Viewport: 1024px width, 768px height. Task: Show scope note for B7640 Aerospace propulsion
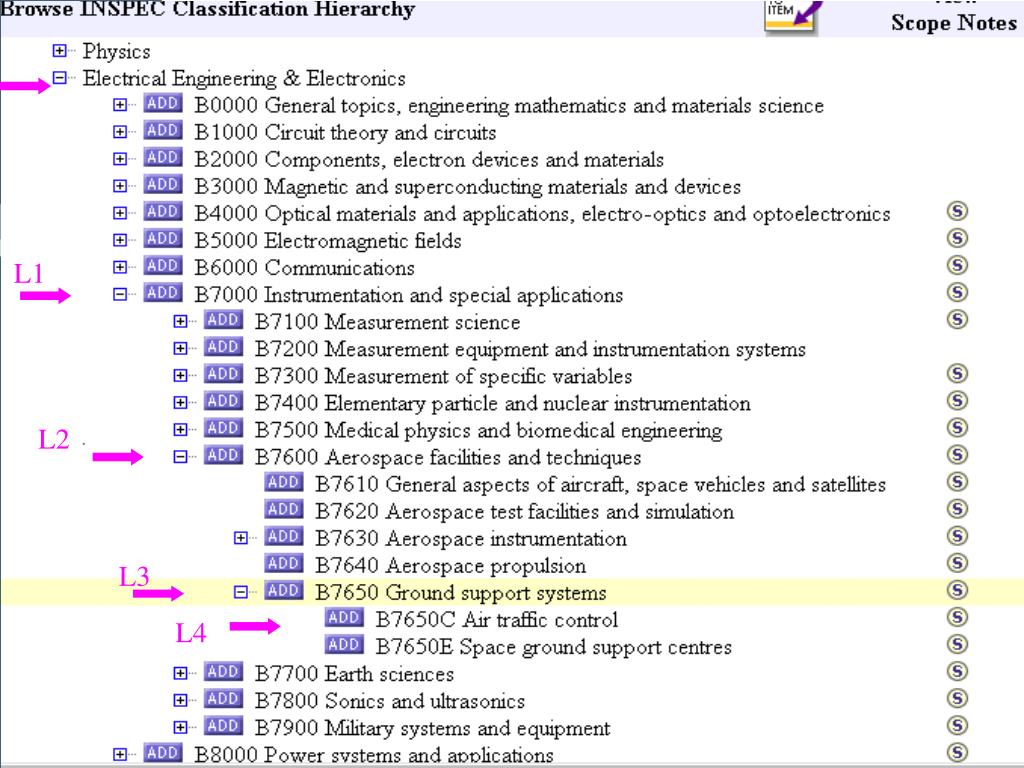pyautogui.click(x=957, y=563)
